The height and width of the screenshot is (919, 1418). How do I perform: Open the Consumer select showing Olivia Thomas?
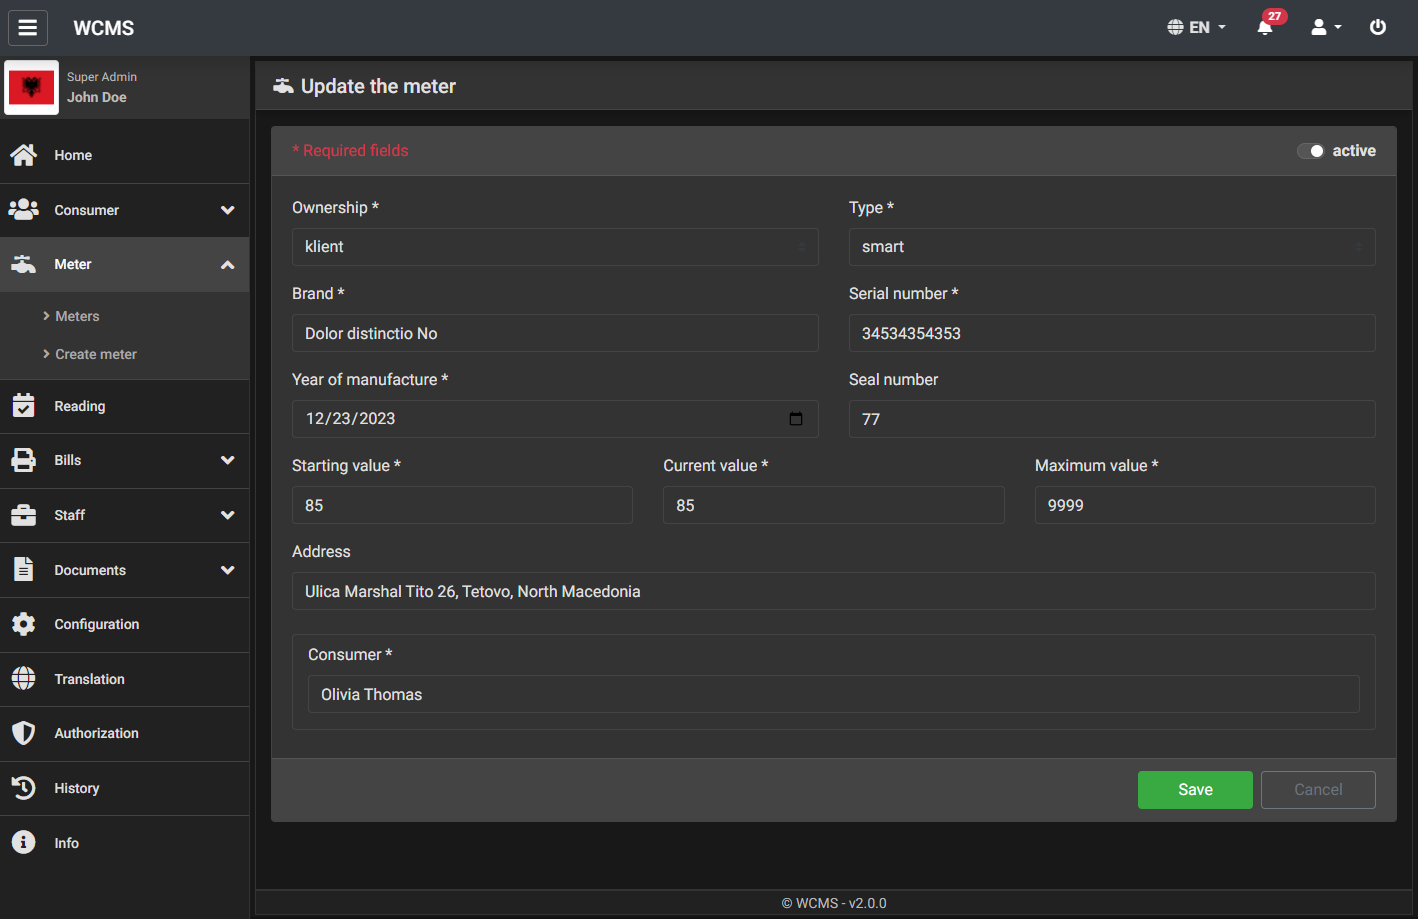coord(834,694)
